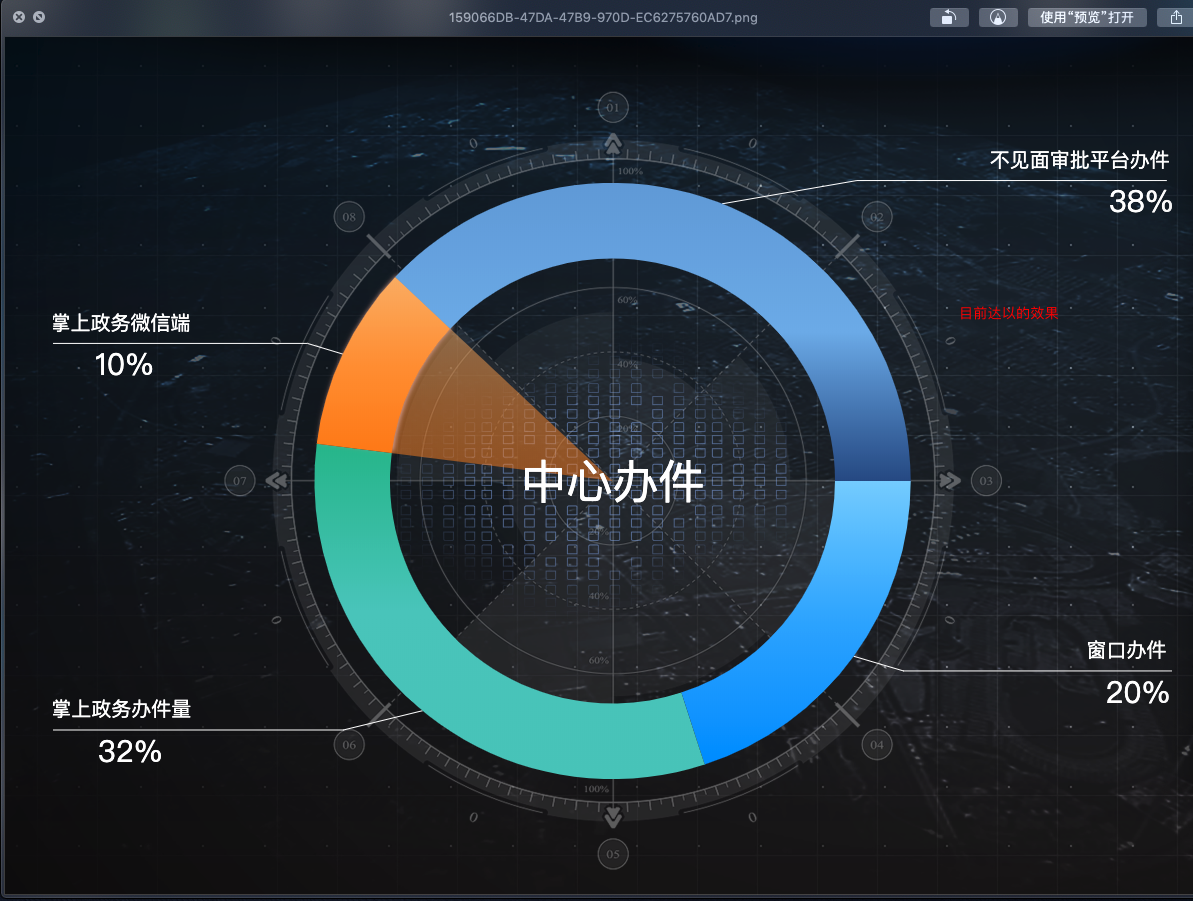Click the double-left chevron beside marker 07

click(x=276, y=480)
